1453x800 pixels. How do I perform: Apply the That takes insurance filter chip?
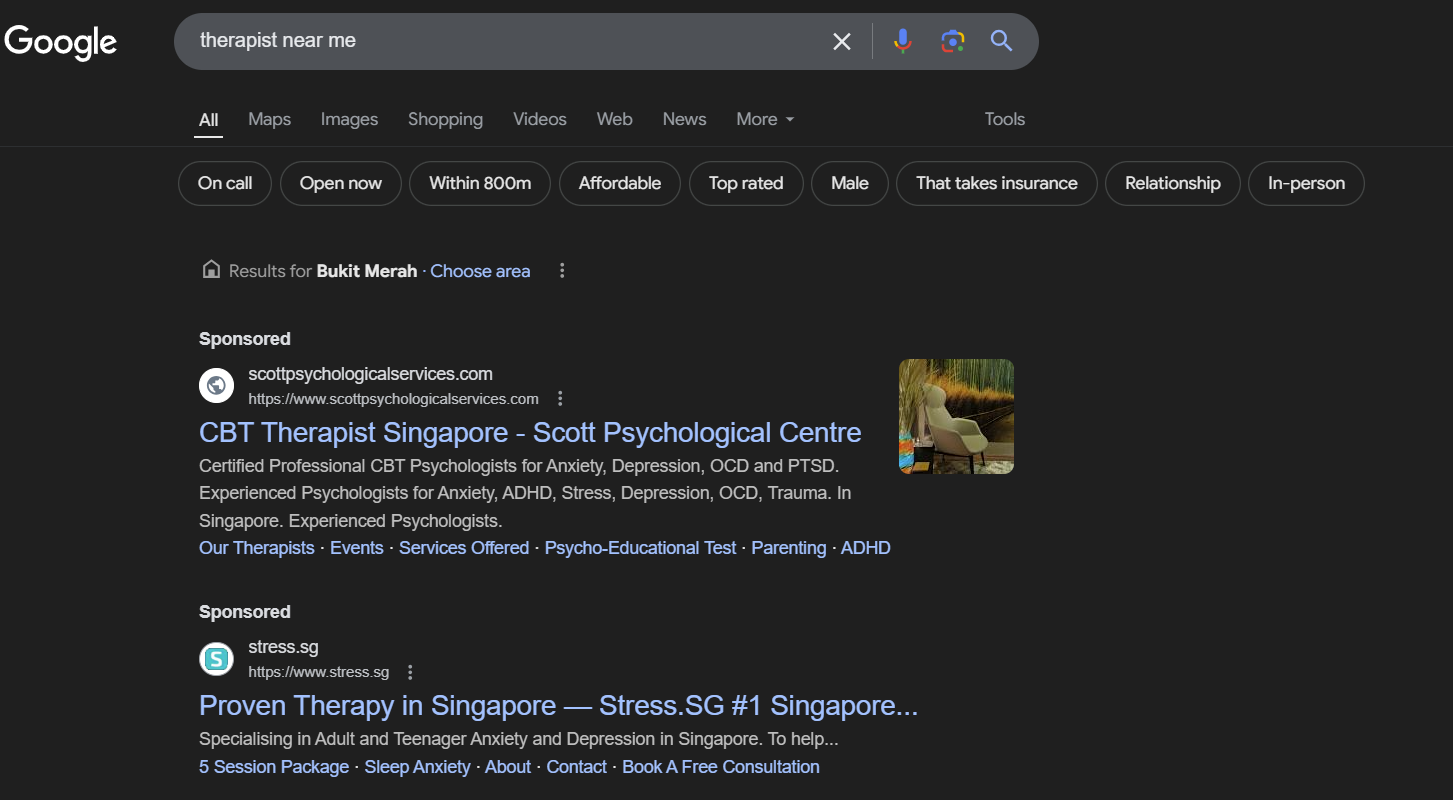(x=997, y=183)
